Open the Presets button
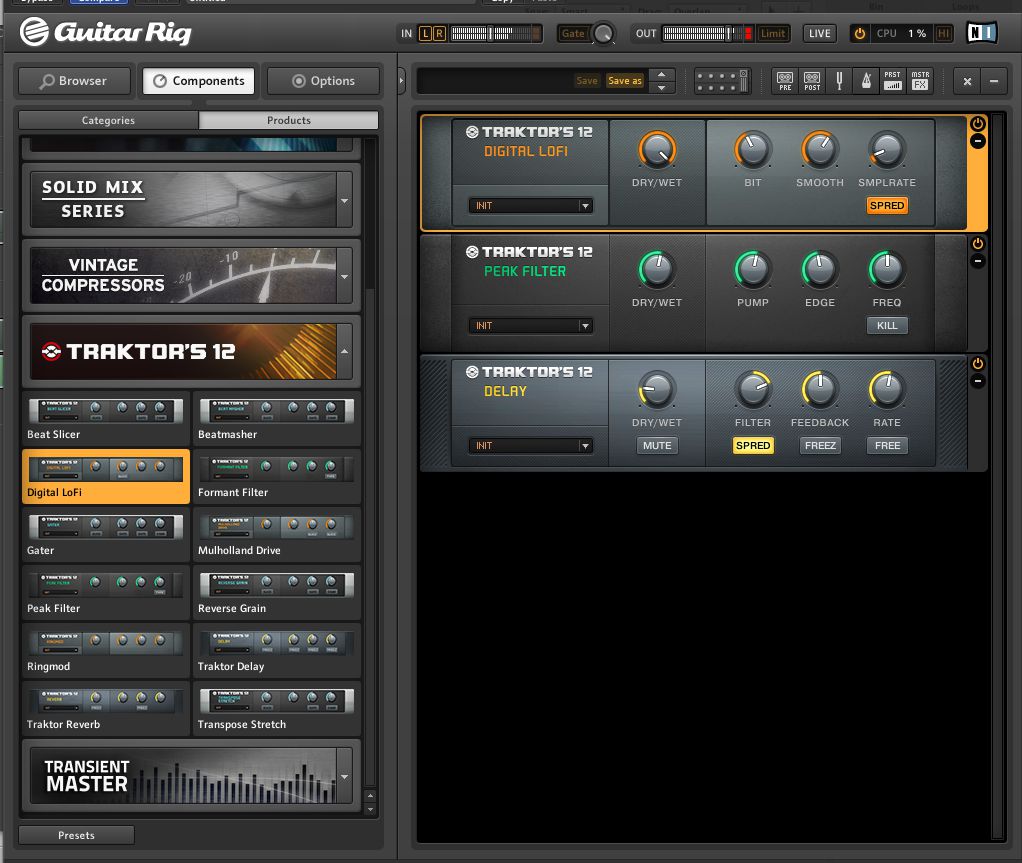This screenshot has width=1022, height=863. point(76,835)
